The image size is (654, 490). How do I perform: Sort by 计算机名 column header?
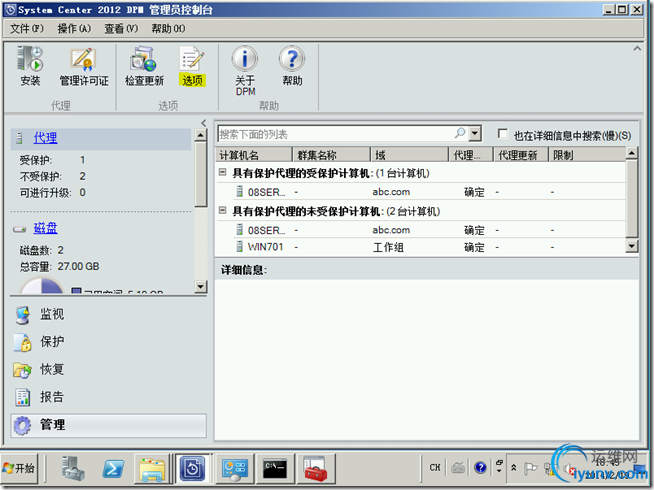pos(254,155)
